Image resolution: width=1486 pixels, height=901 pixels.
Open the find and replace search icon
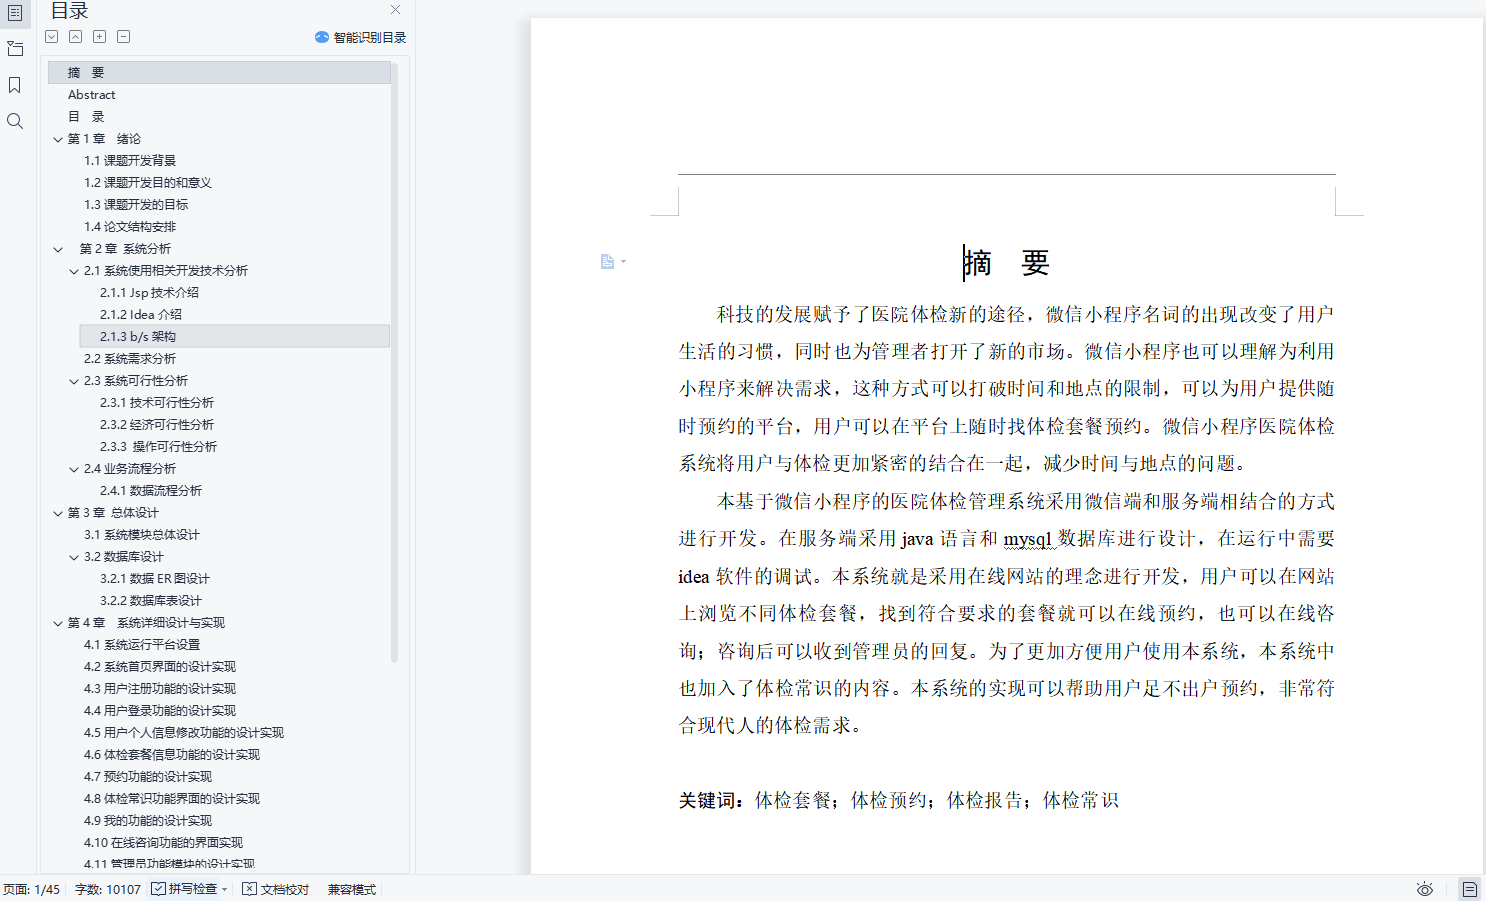pyautogui.click(x=15, y=121)
